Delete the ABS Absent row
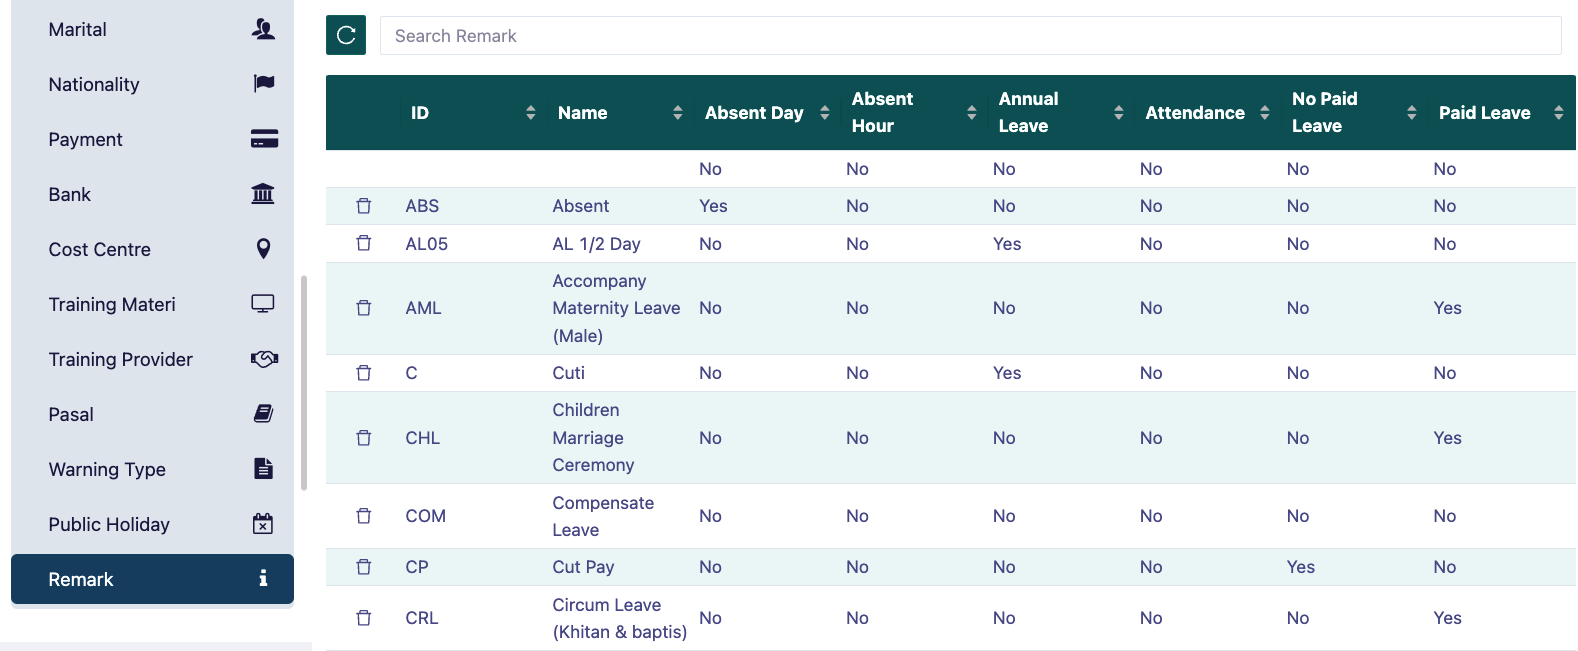The width and height of the screenshot is (1578, 651). (364, 206)
